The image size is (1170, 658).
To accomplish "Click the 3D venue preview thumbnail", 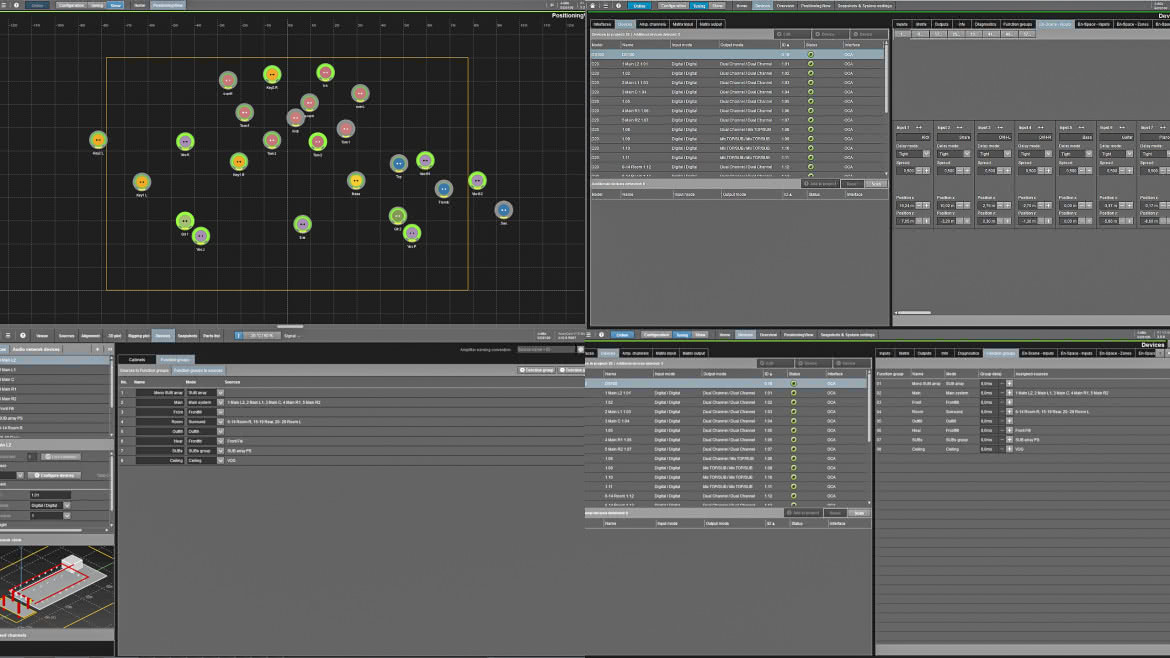I will [x=57, y=587].
